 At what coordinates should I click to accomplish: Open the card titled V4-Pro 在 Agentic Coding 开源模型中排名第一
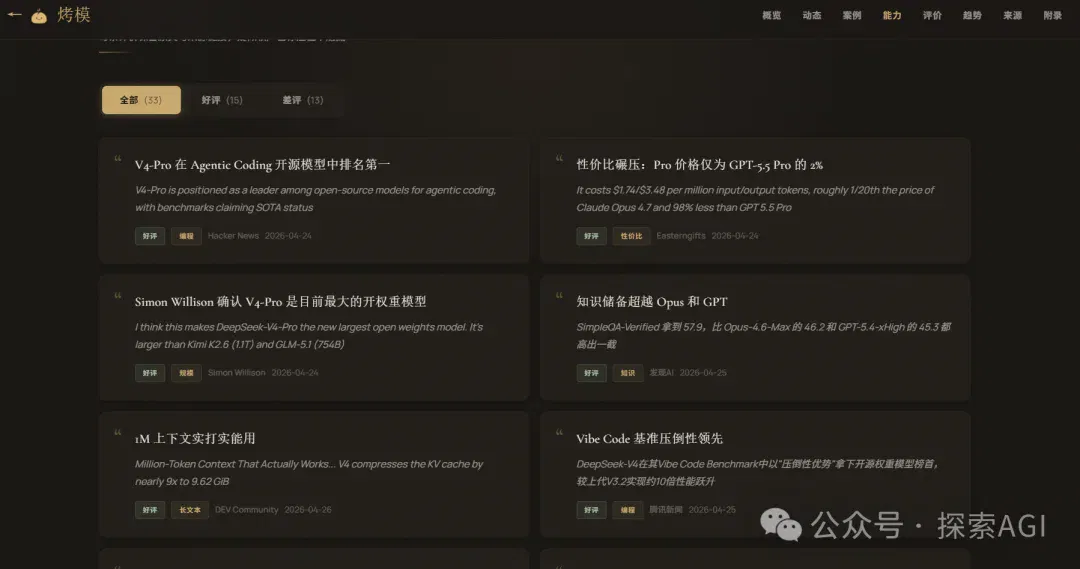(262, 165)
